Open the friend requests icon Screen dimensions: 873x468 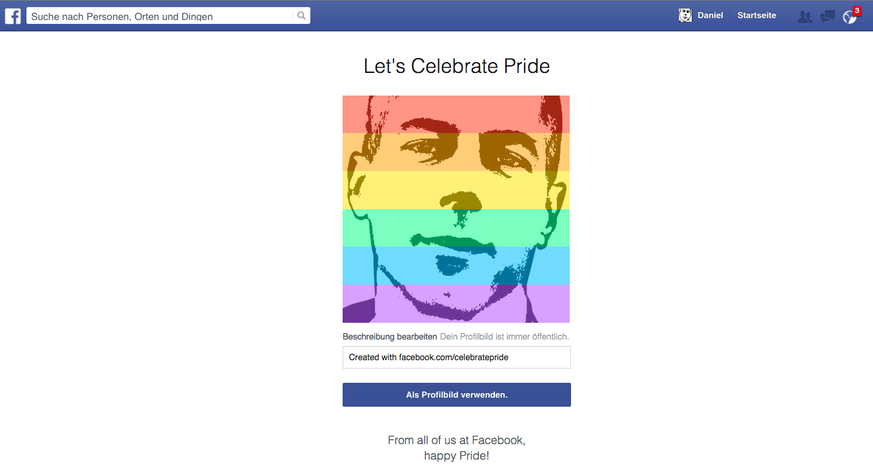804,16
